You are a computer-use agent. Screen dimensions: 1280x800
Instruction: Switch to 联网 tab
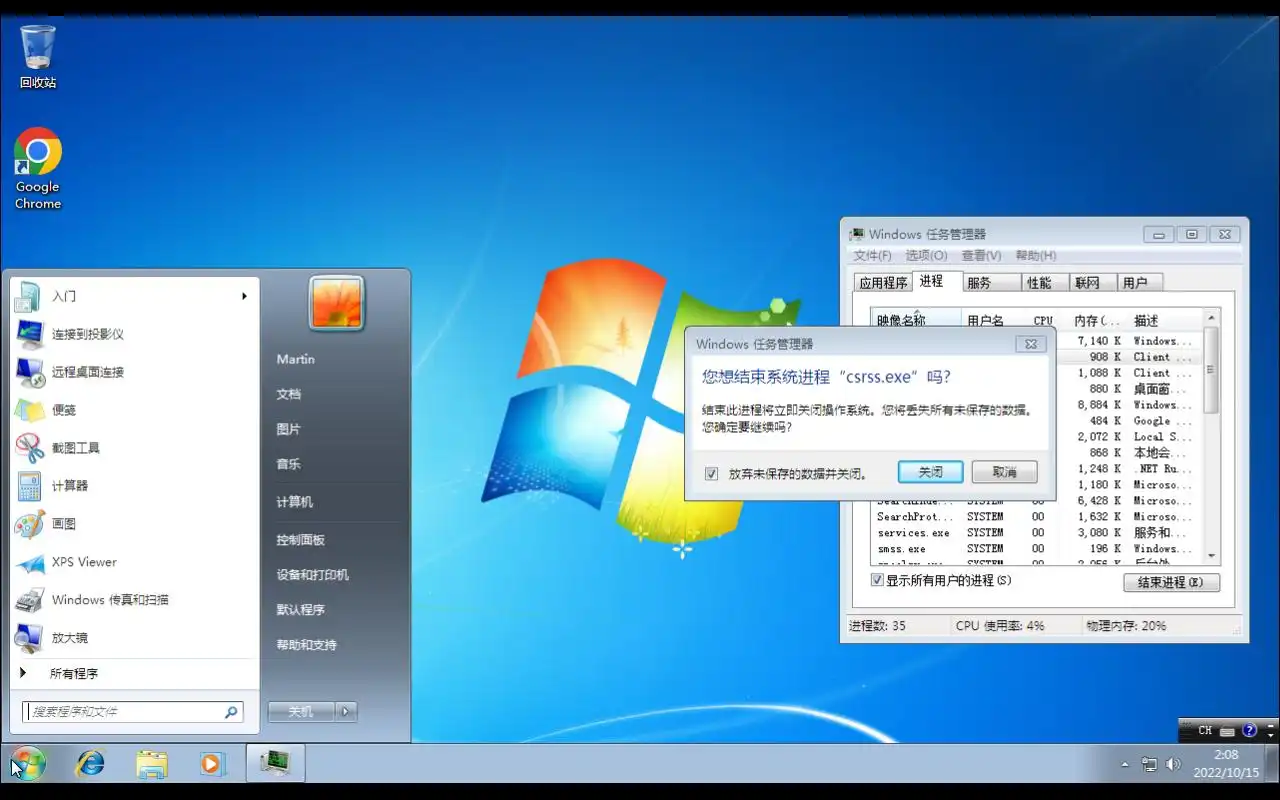1092,283
